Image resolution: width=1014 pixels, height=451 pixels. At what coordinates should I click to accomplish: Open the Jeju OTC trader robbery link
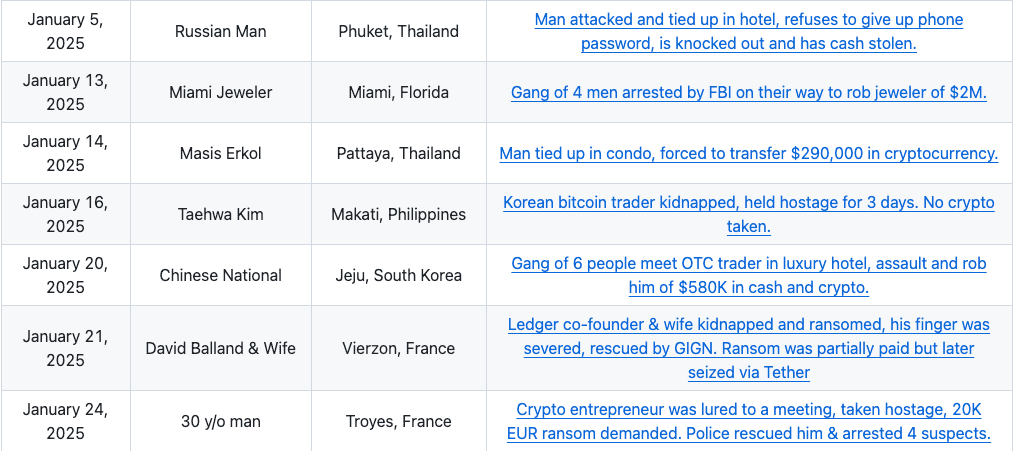click(x=749, y=276)
